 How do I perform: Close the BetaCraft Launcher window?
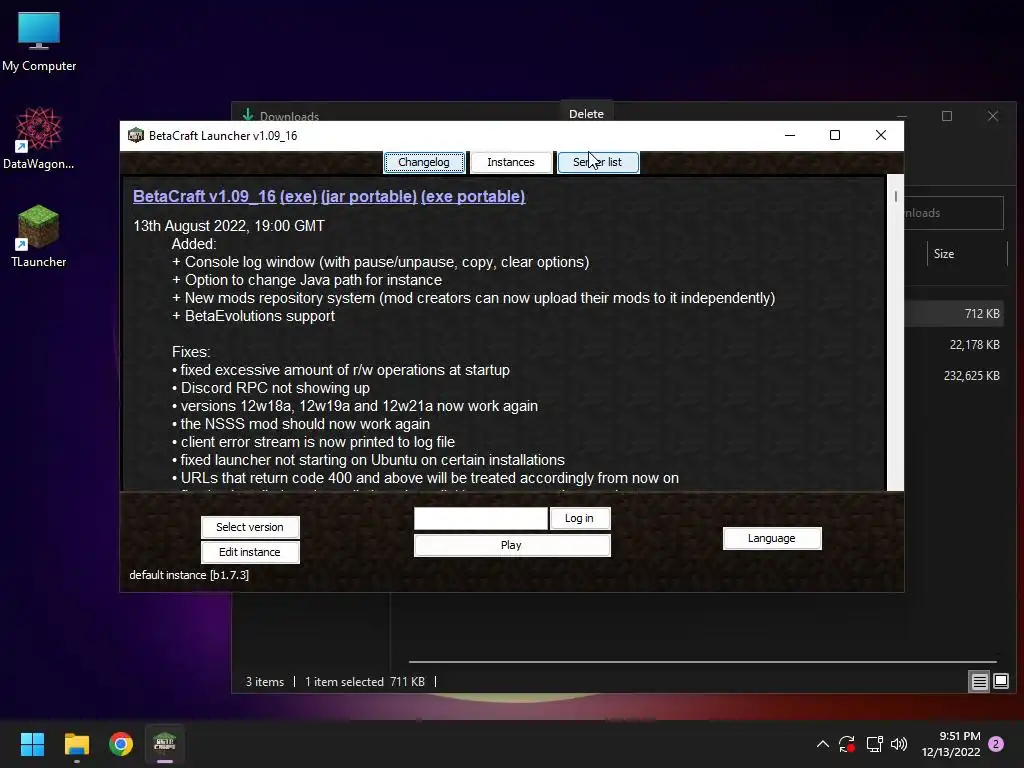tap(881, 135)
